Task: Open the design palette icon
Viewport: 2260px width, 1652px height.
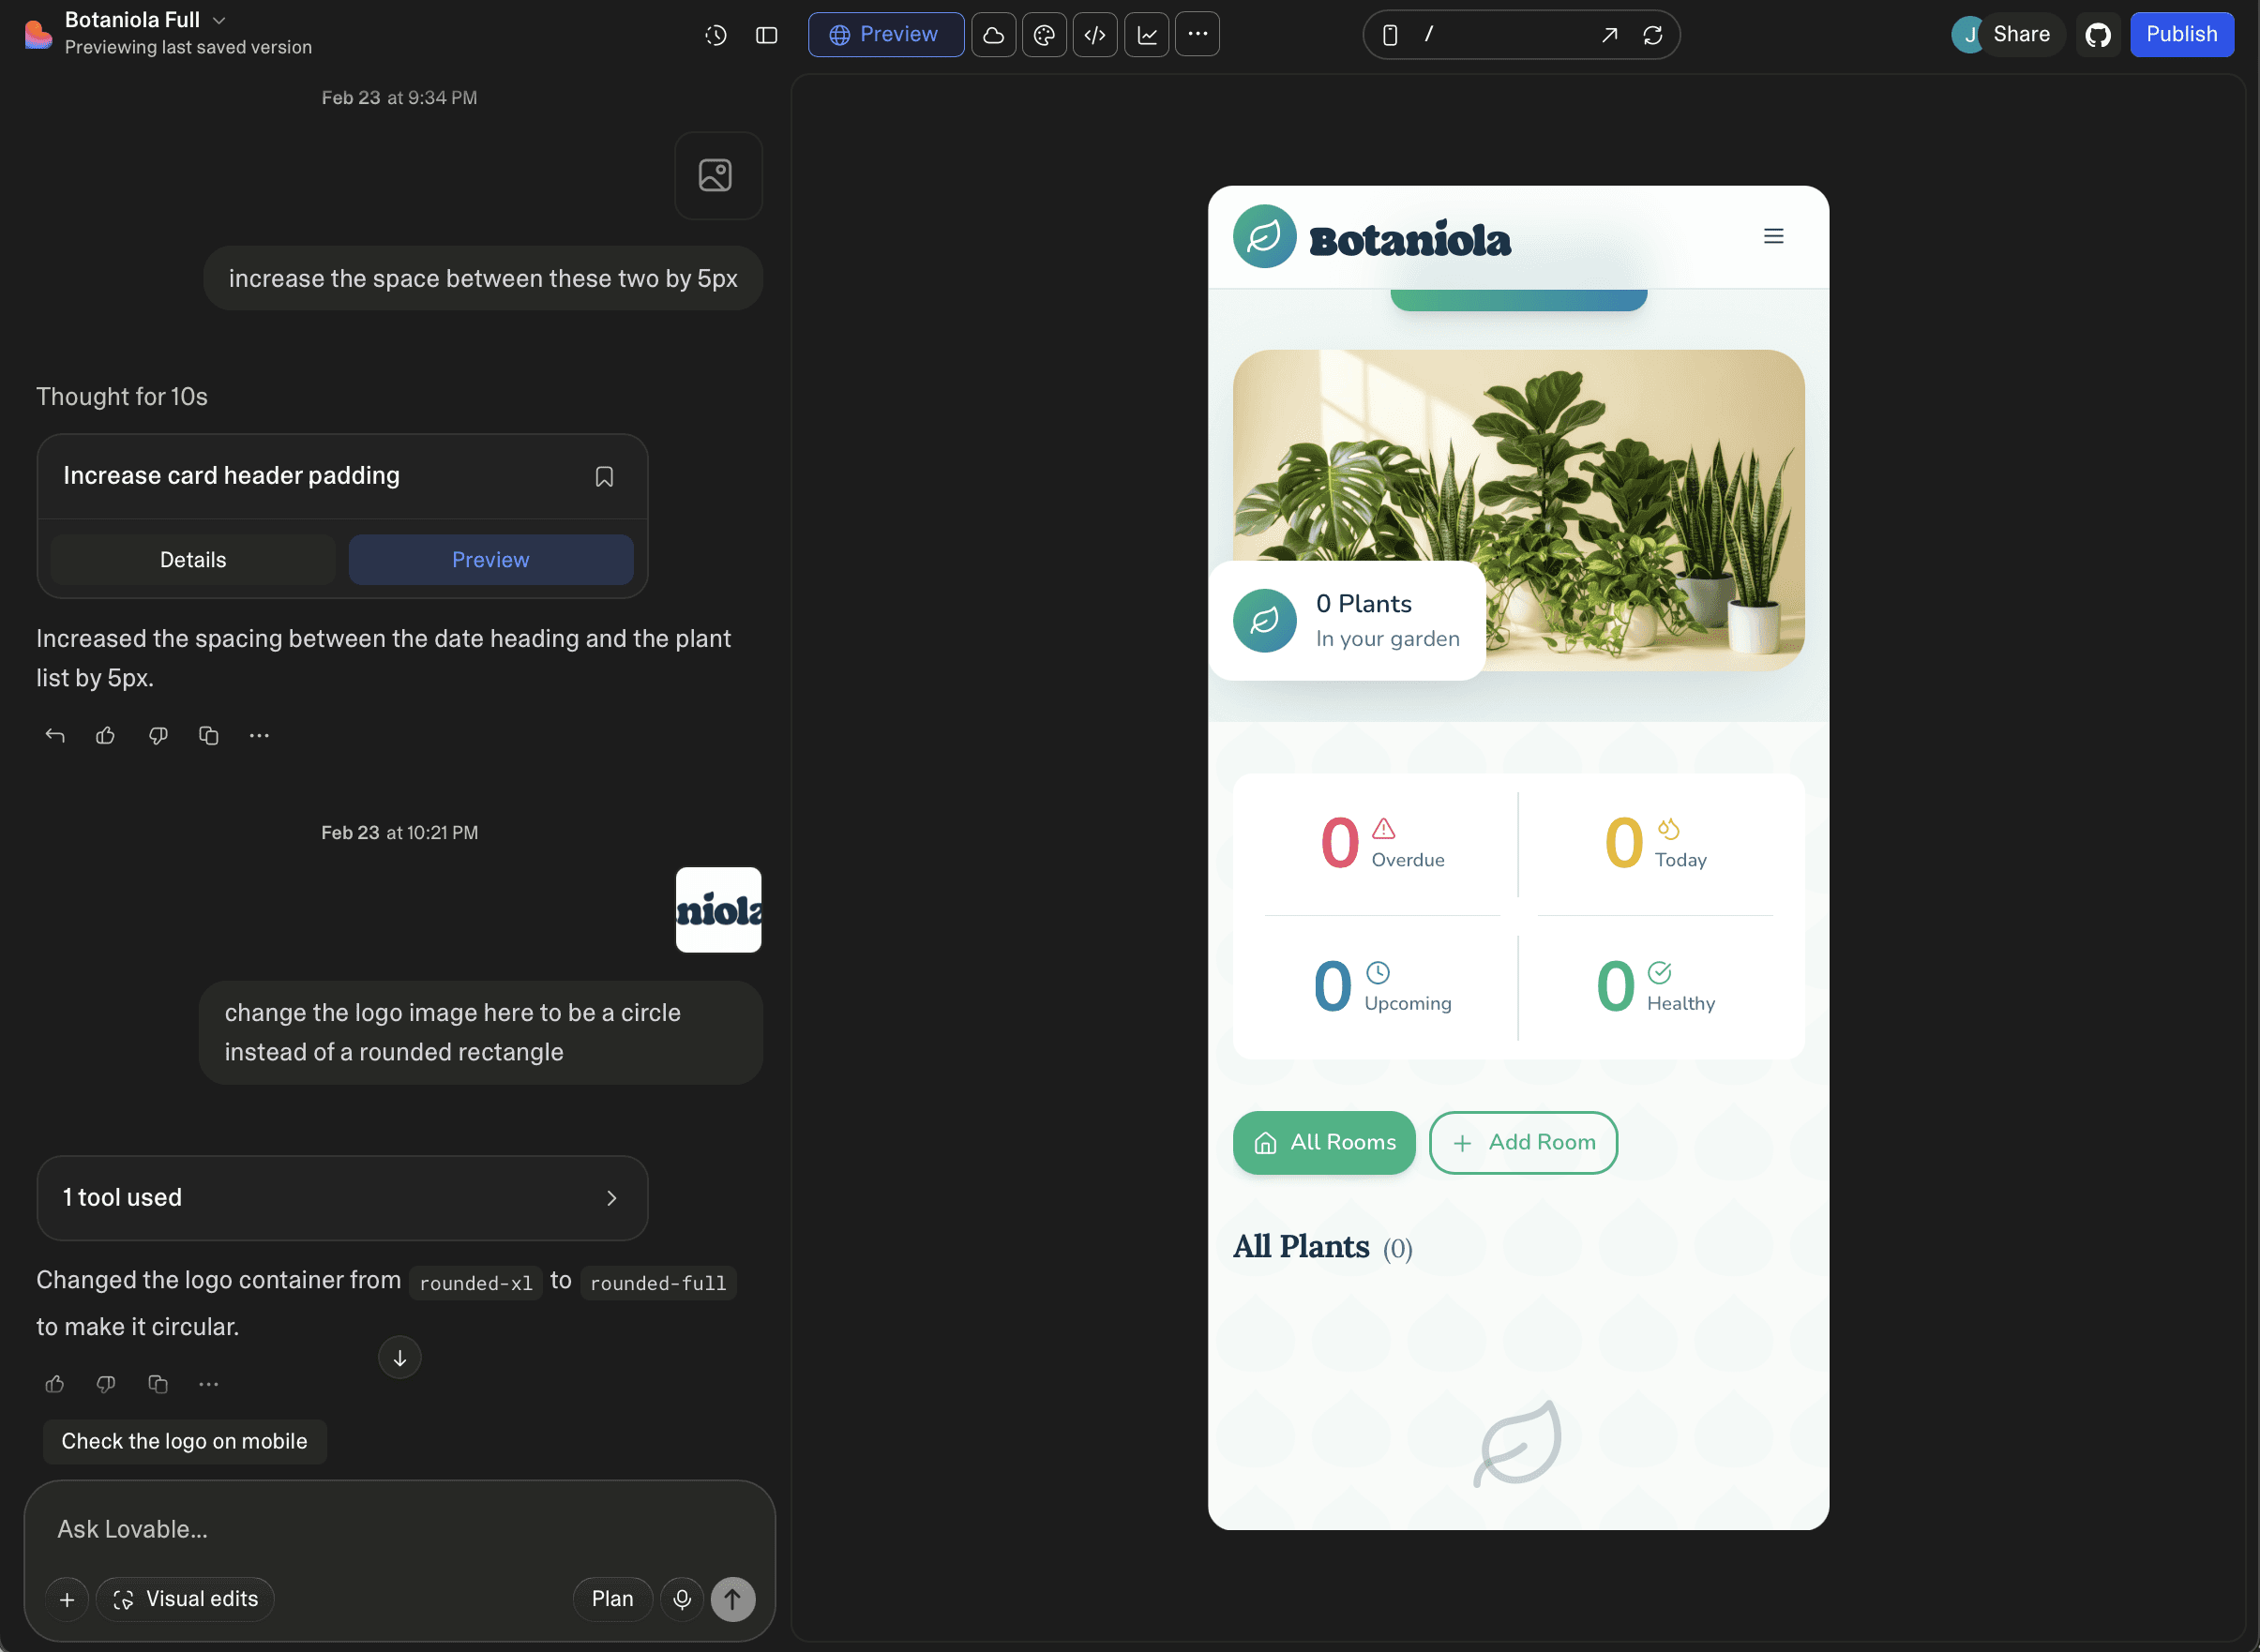Action: (1044, 35)
